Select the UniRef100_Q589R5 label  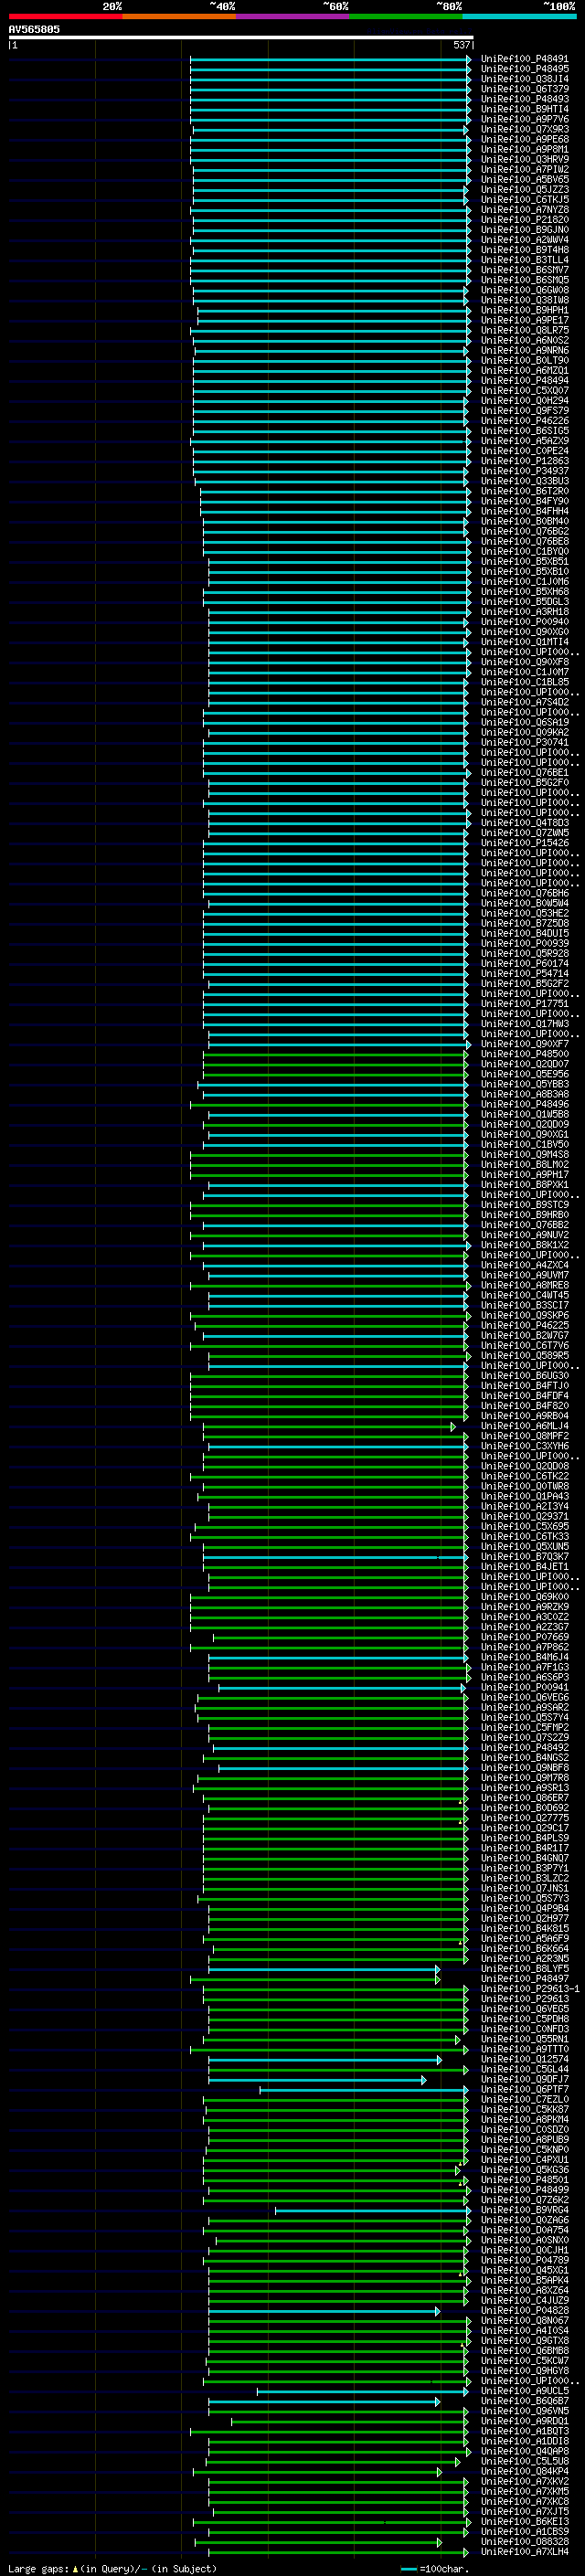point(524,1355)
